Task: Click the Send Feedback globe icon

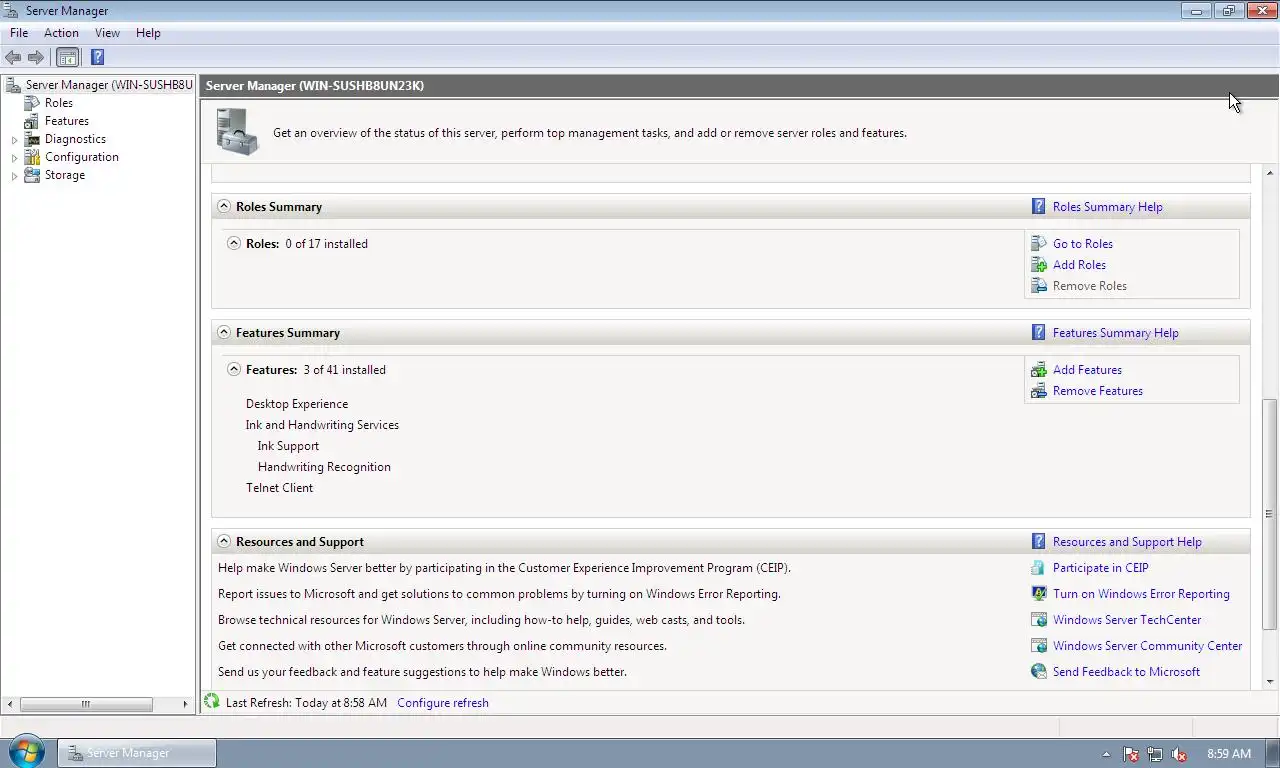Action: [x=1039, y=672]
